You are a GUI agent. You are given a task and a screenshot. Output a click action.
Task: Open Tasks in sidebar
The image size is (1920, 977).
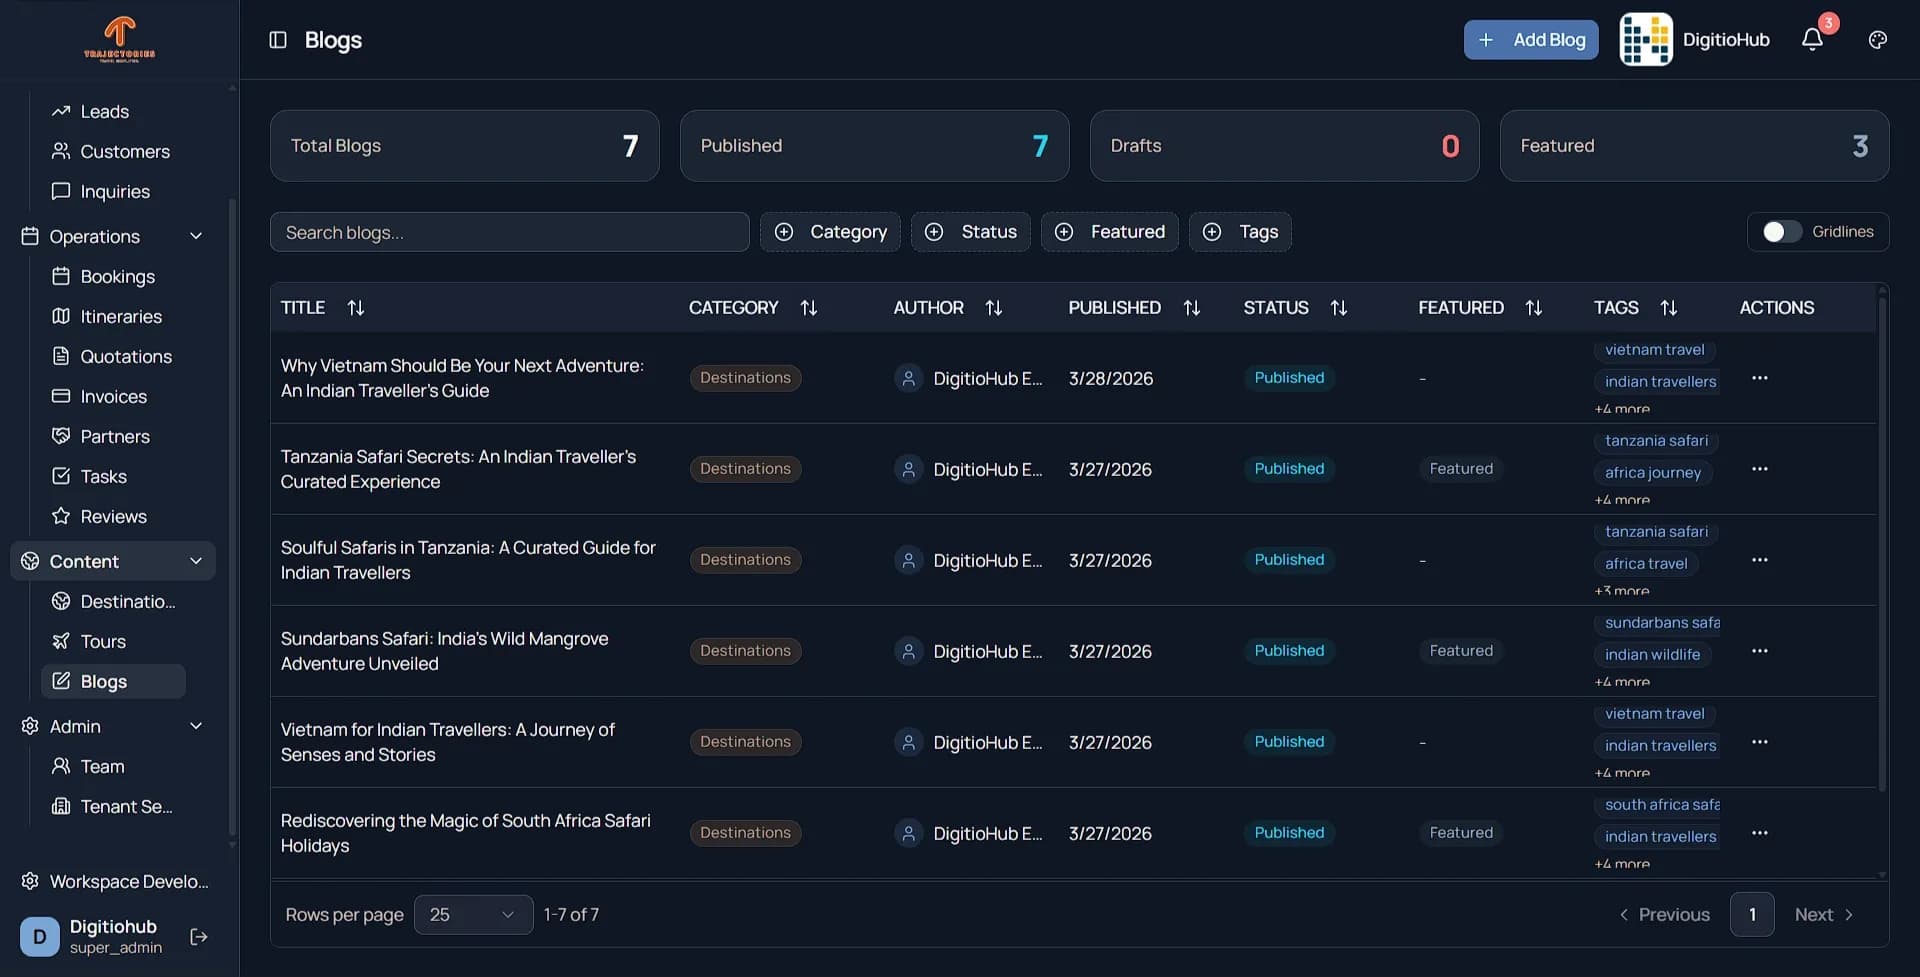point(112,476)
